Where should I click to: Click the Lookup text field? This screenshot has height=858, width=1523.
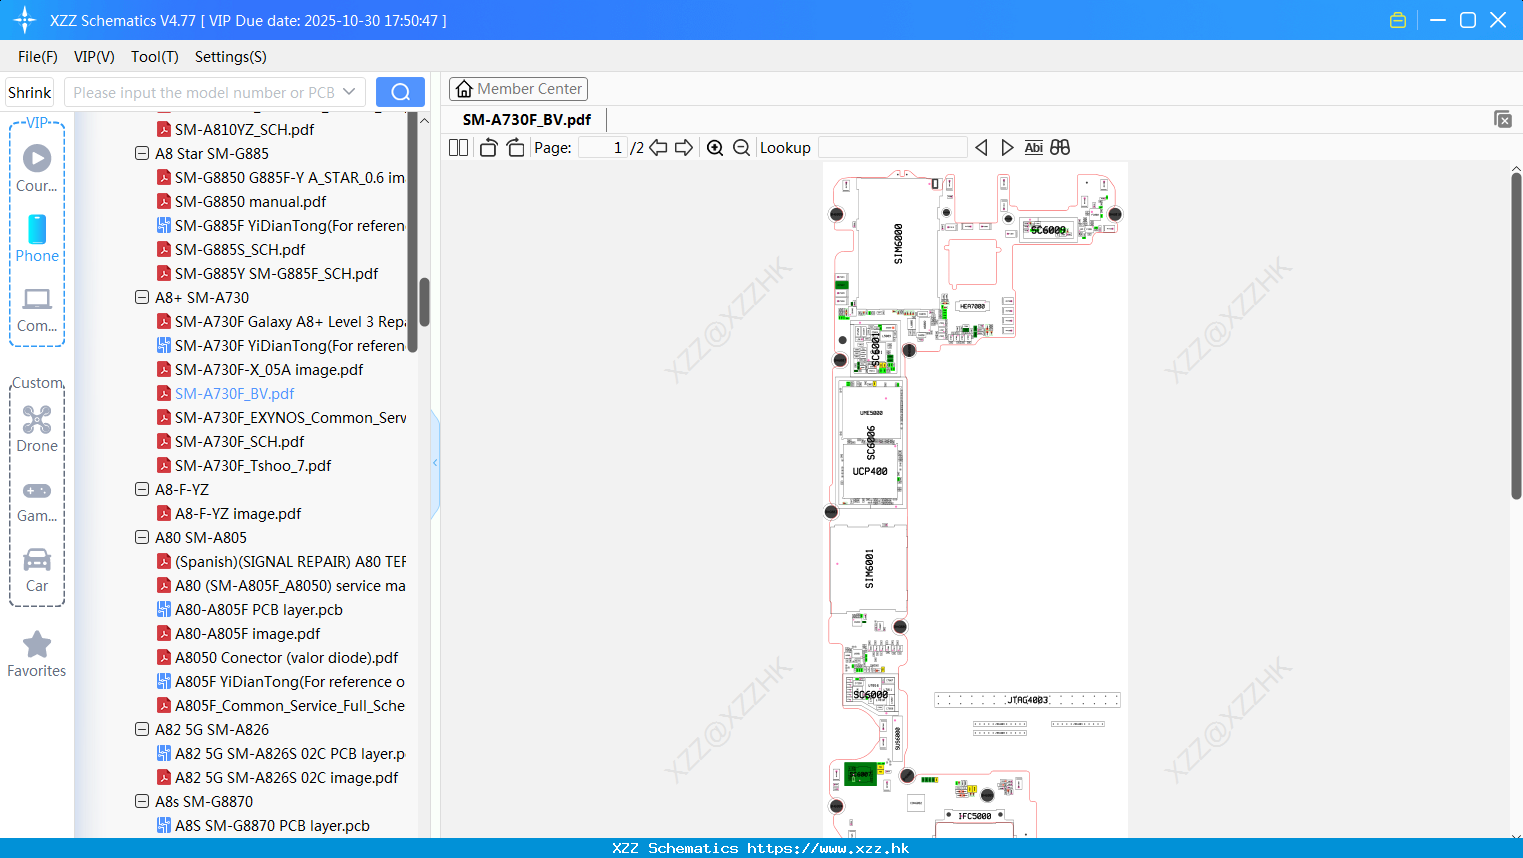pos(892,147)
